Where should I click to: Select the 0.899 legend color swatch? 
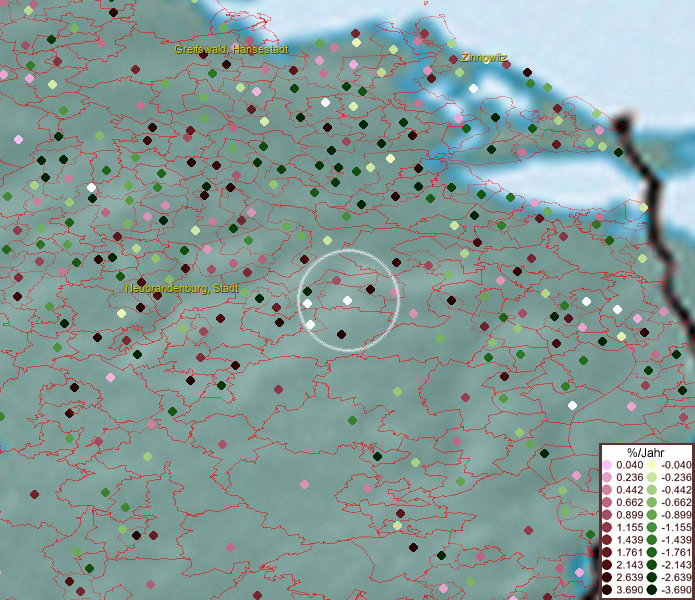point(607,515)
